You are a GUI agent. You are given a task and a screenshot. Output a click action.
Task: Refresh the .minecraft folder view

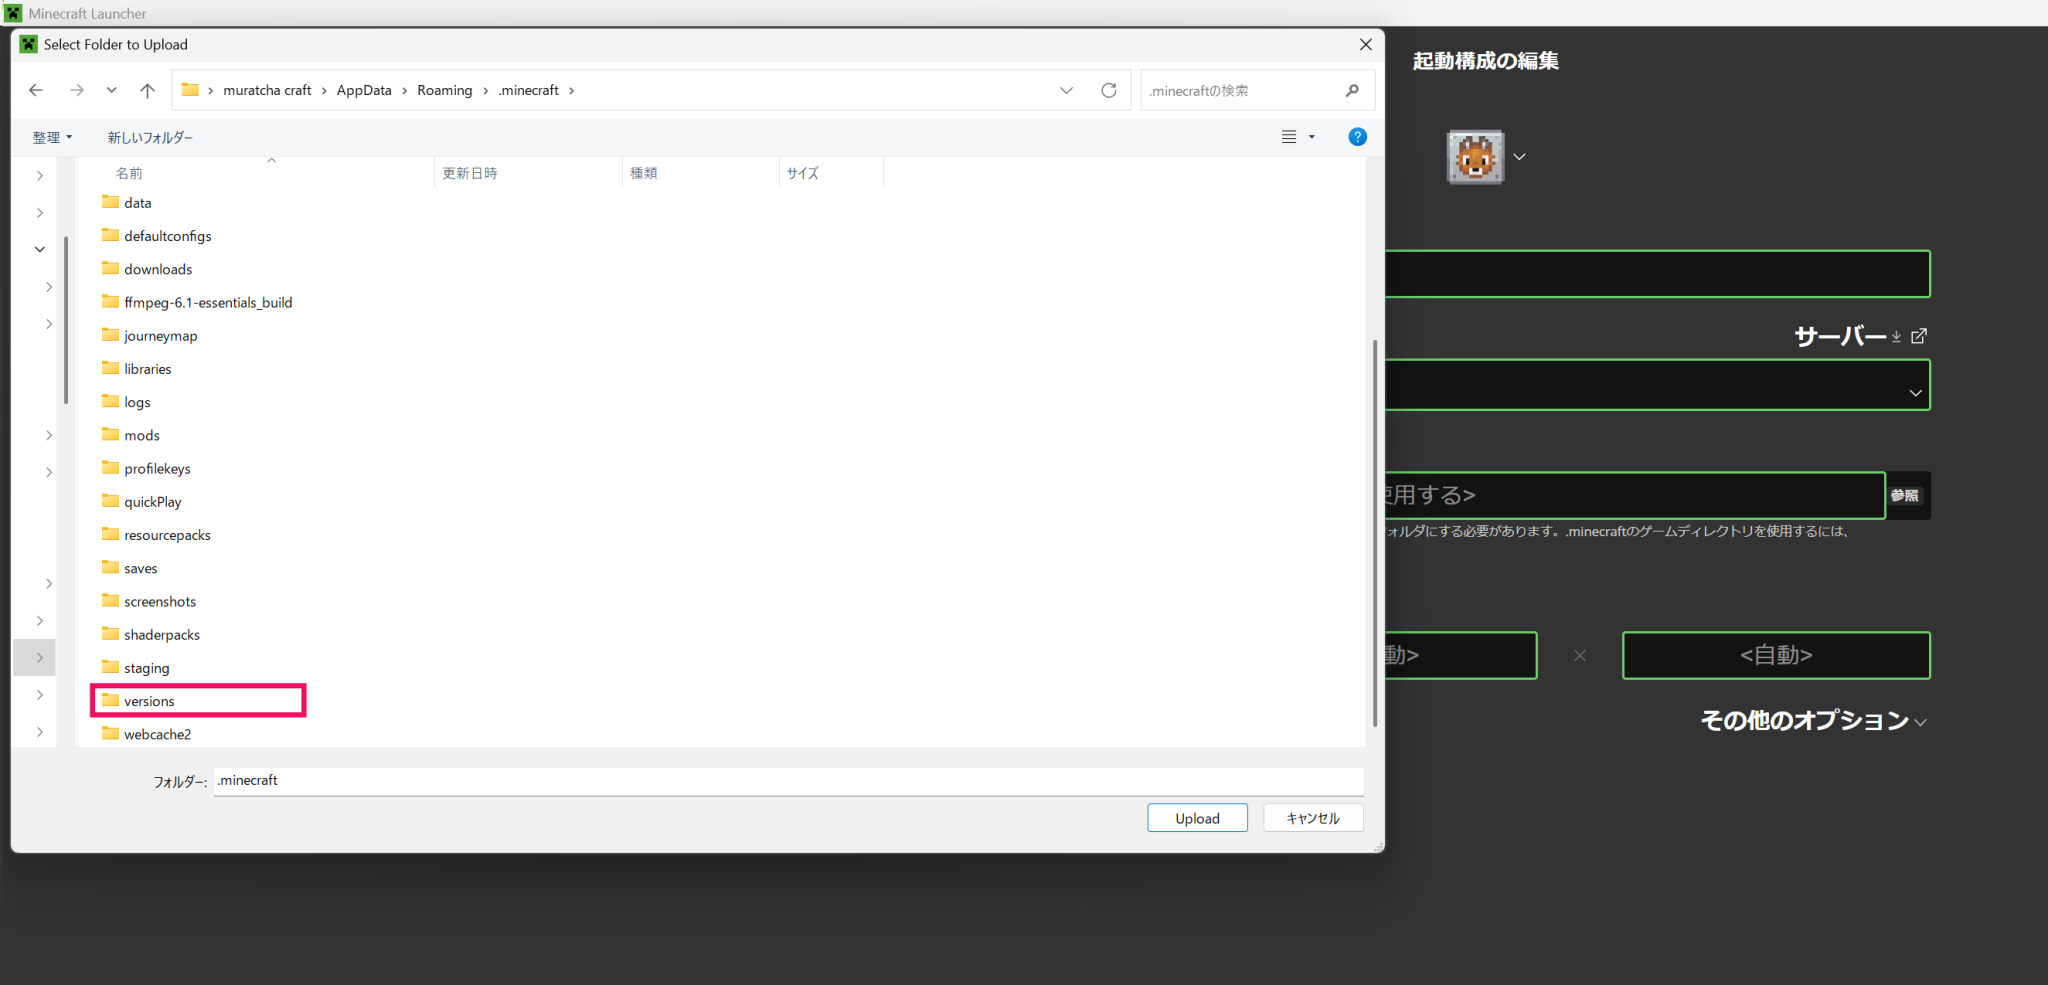1109,90
